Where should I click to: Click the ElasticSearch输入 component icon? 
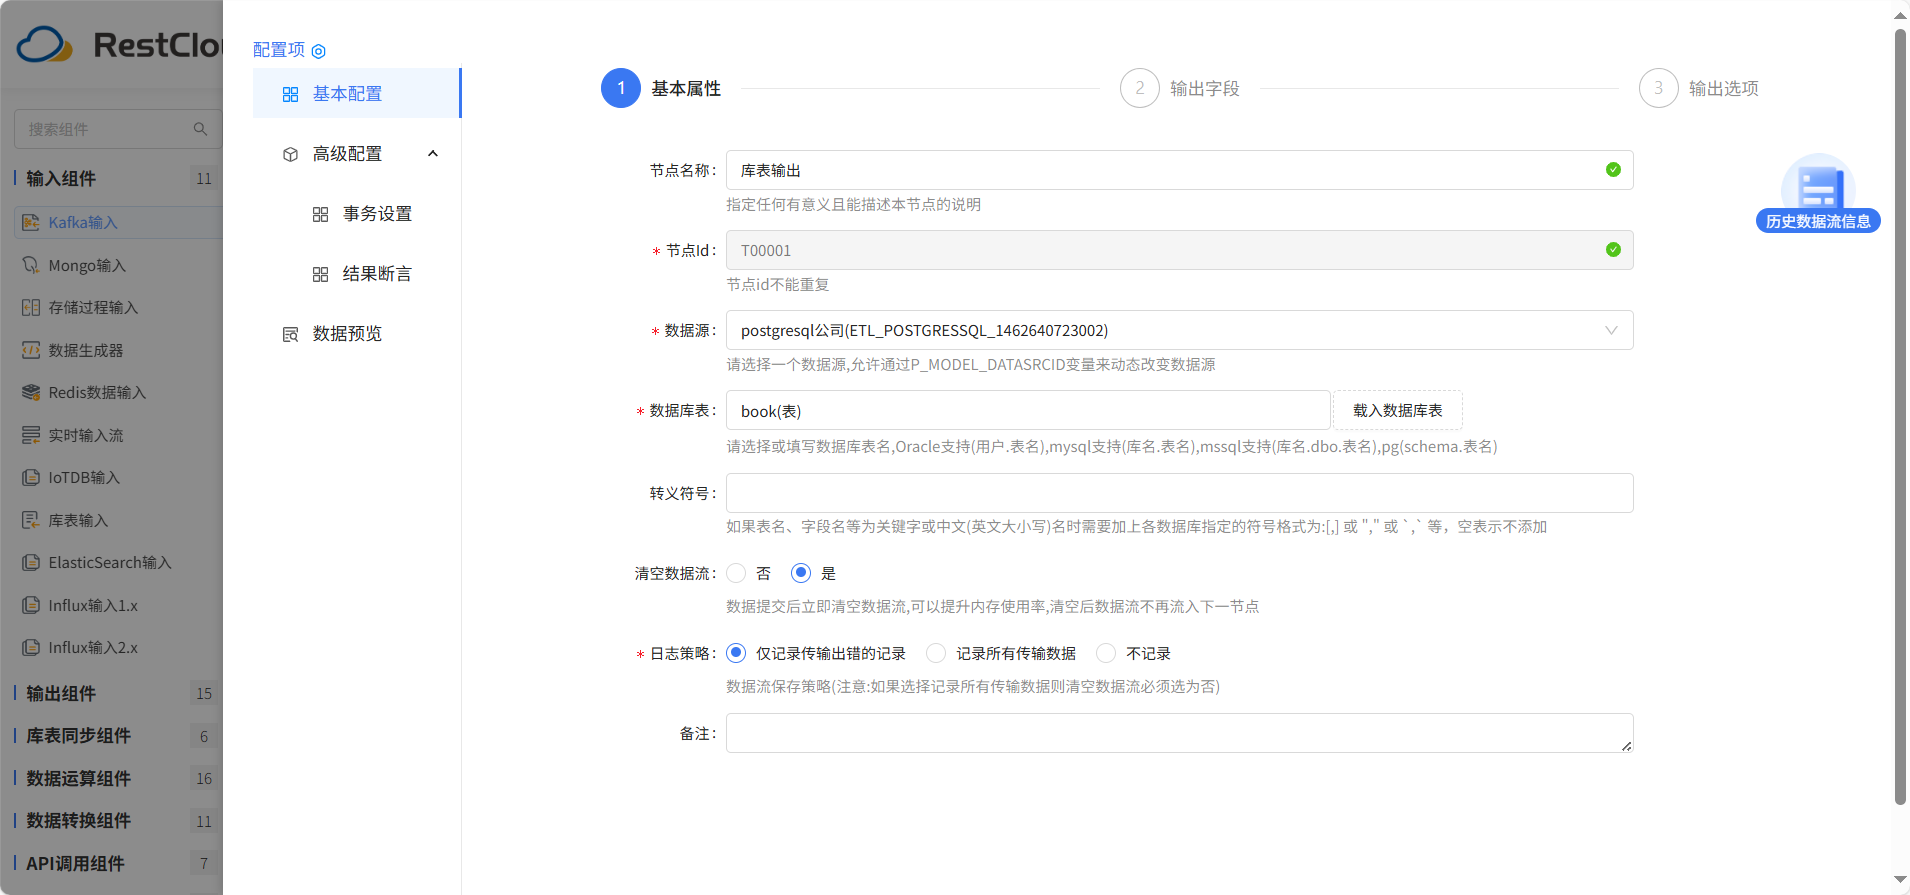click(x=31, y=563)
